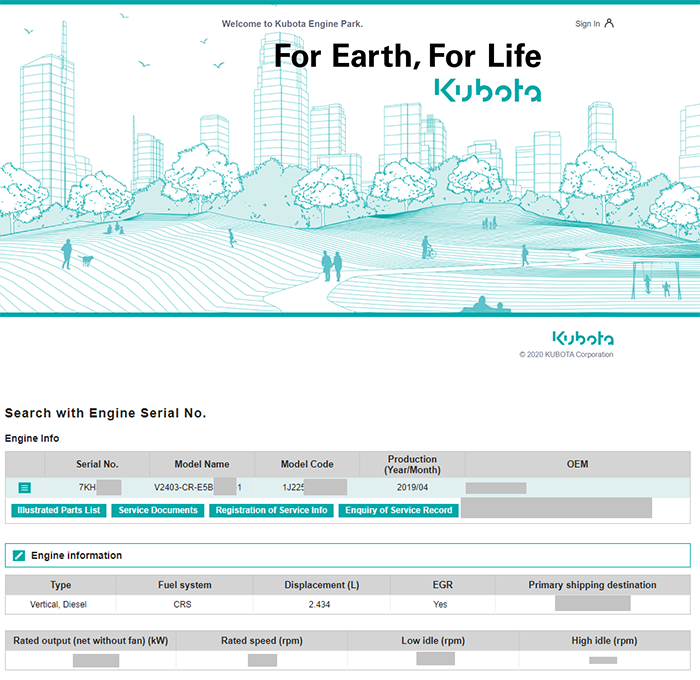This screenshot has height=680, width=700.
Task: Select the EGR value Yes
Action: [x=440, y=605]
